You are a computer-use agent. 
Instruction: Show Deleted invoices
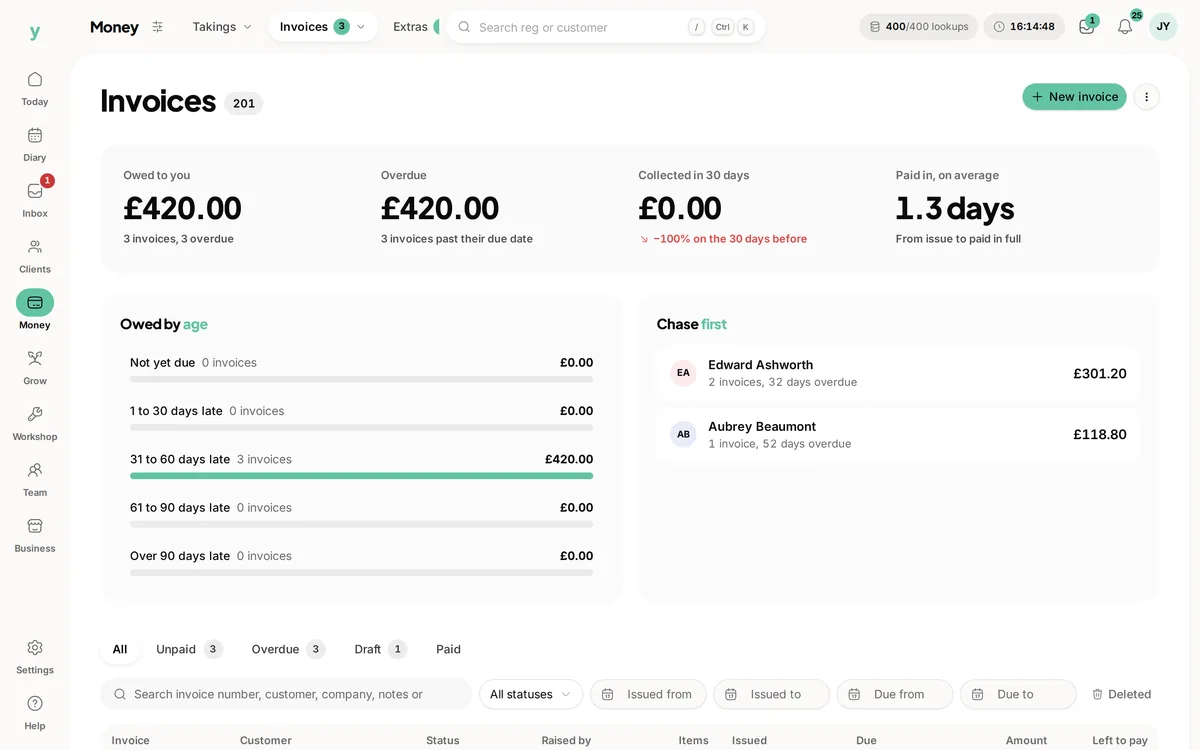tap(1121, 694)
